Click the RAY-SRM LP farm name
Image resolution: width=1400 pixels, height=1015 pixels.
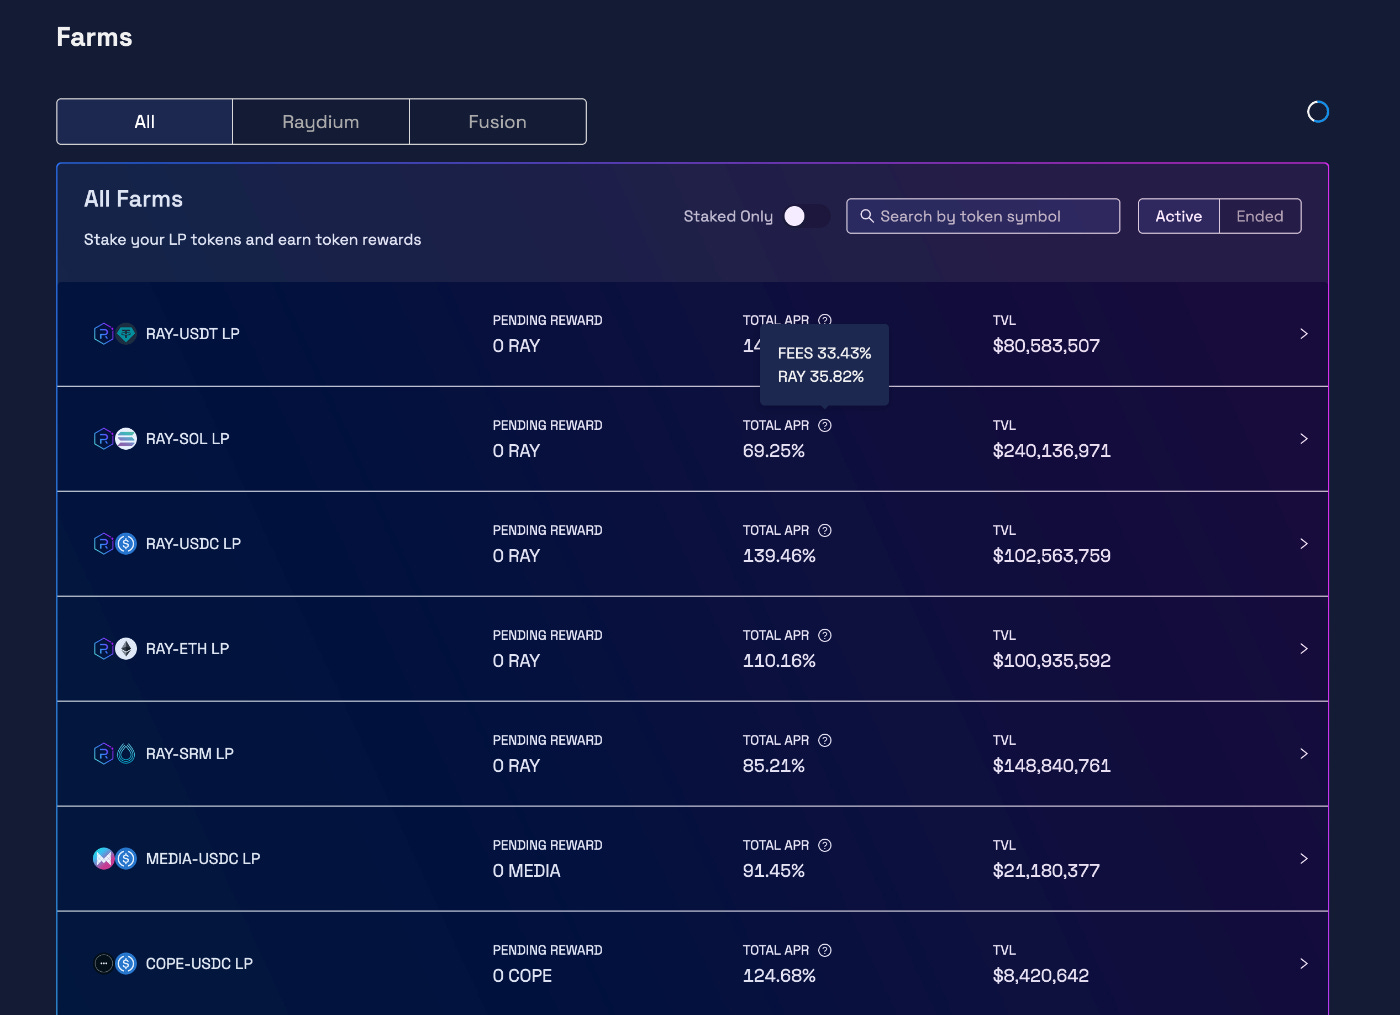point(190,754)
